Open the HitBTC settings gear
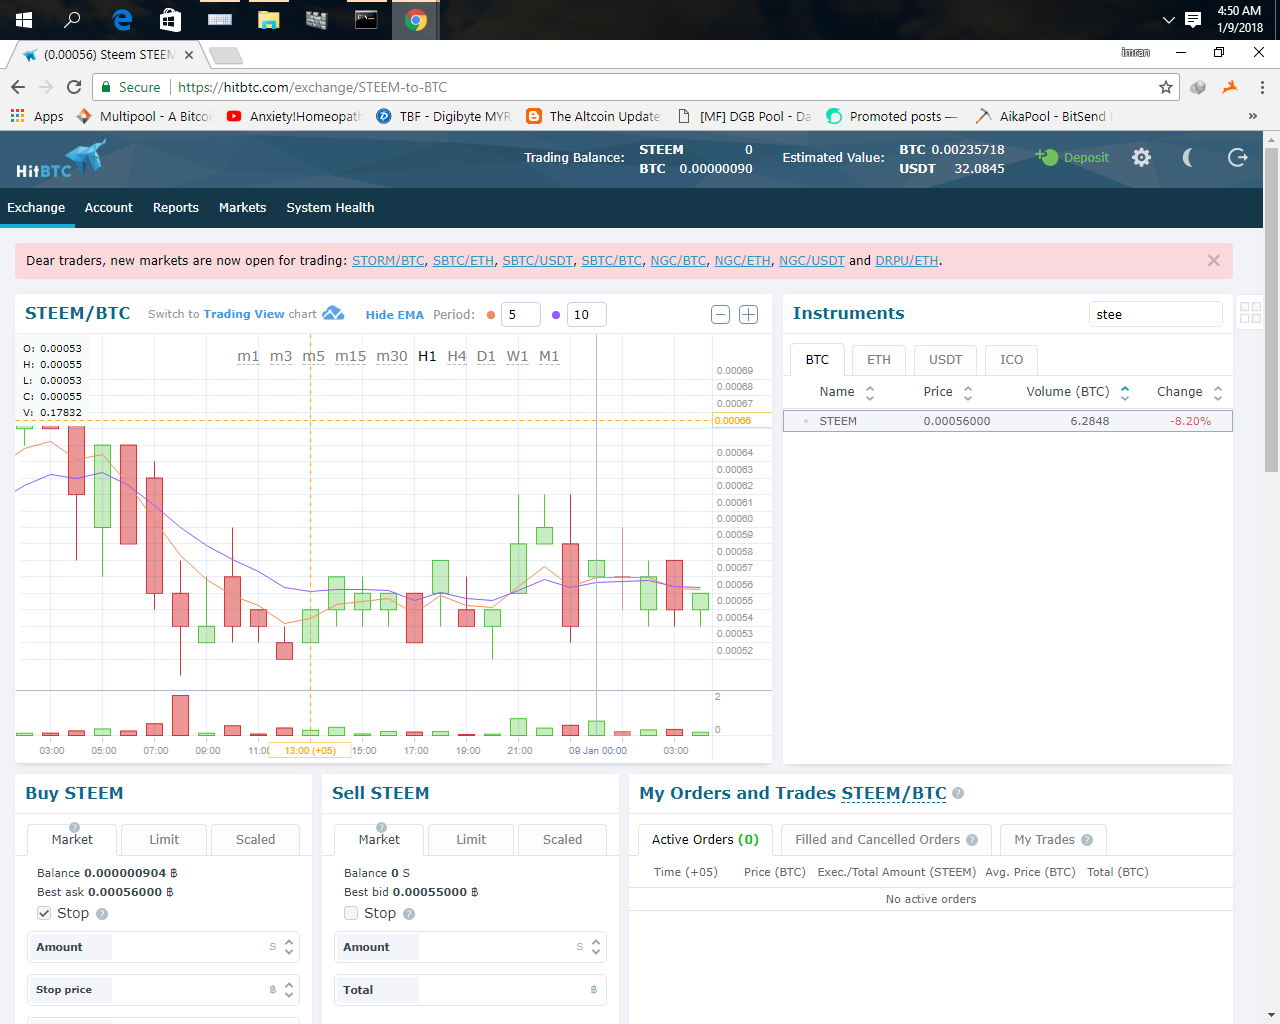Screen dimensions: 1280x1024 click(x=1141, y=157)
